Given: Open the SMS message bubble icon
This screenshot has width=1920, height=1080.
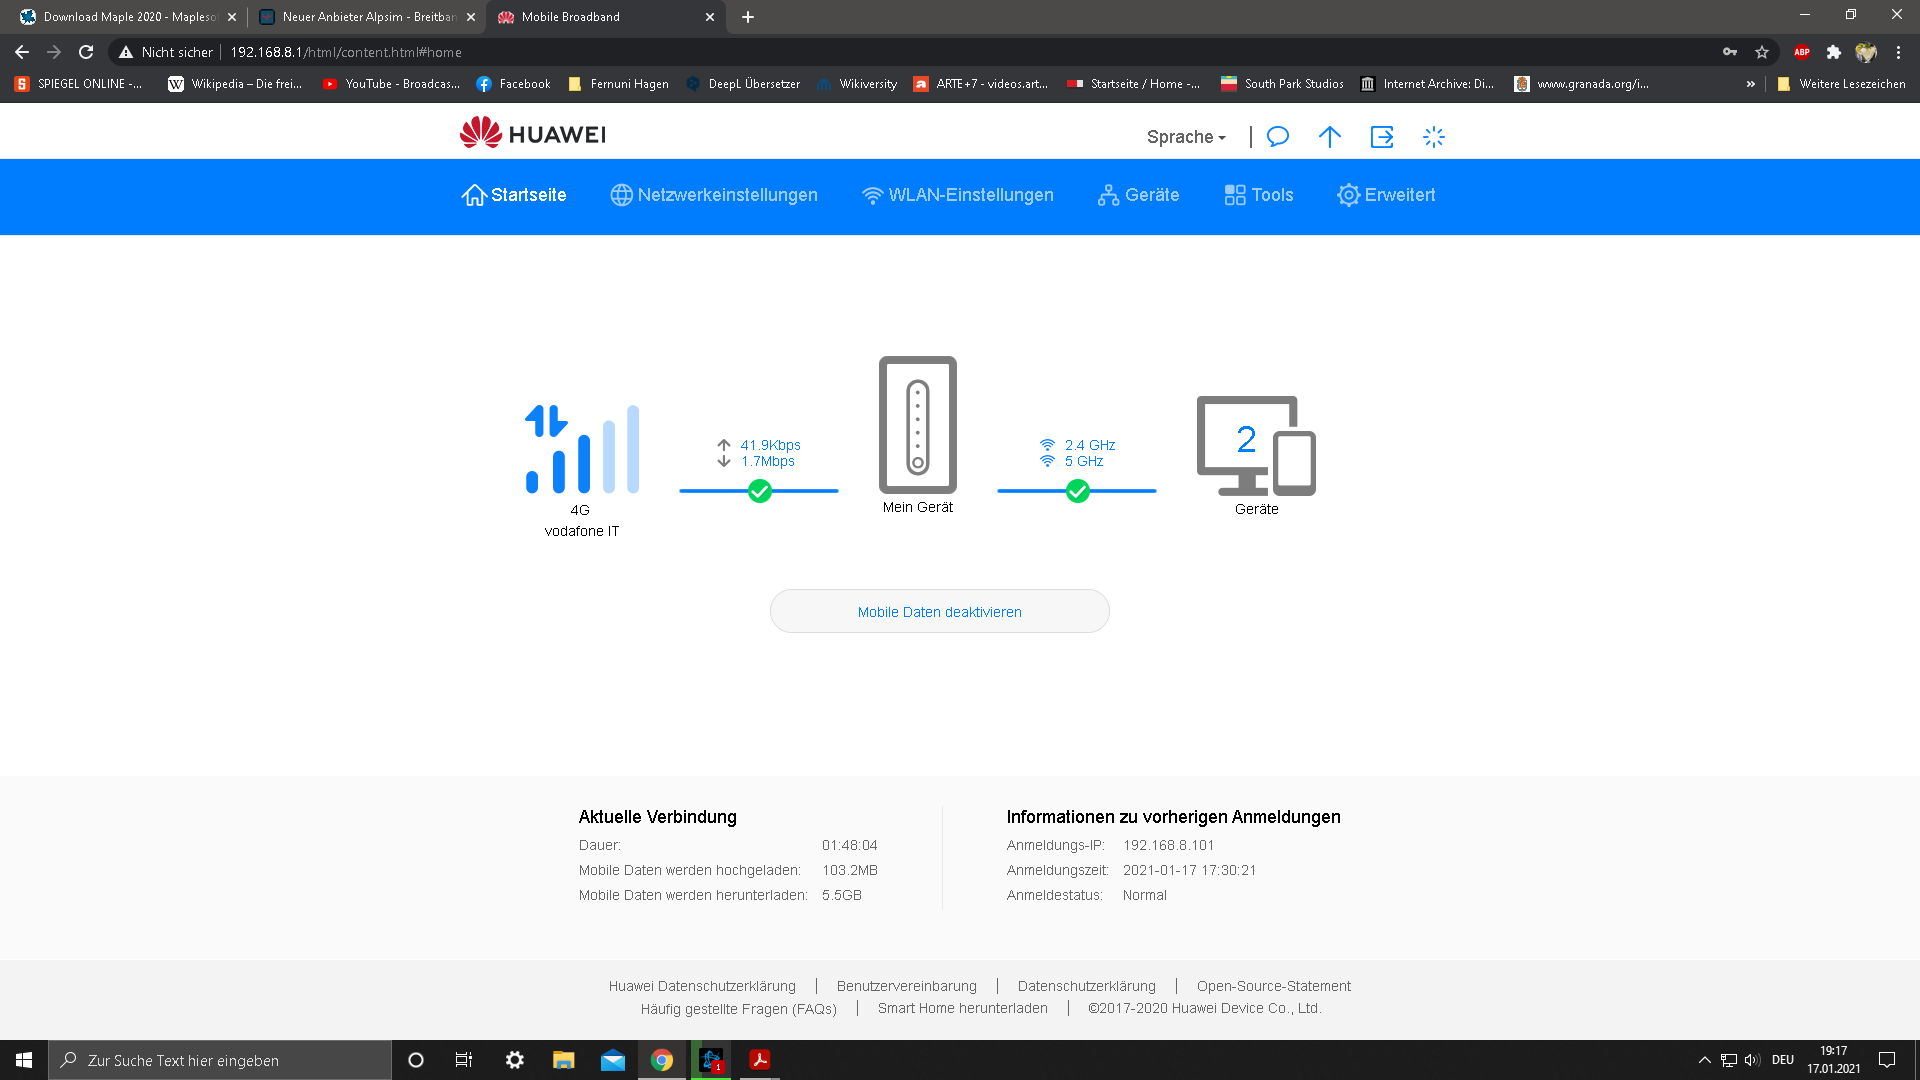Looking at the screenshot, I should pos(1278,137).
